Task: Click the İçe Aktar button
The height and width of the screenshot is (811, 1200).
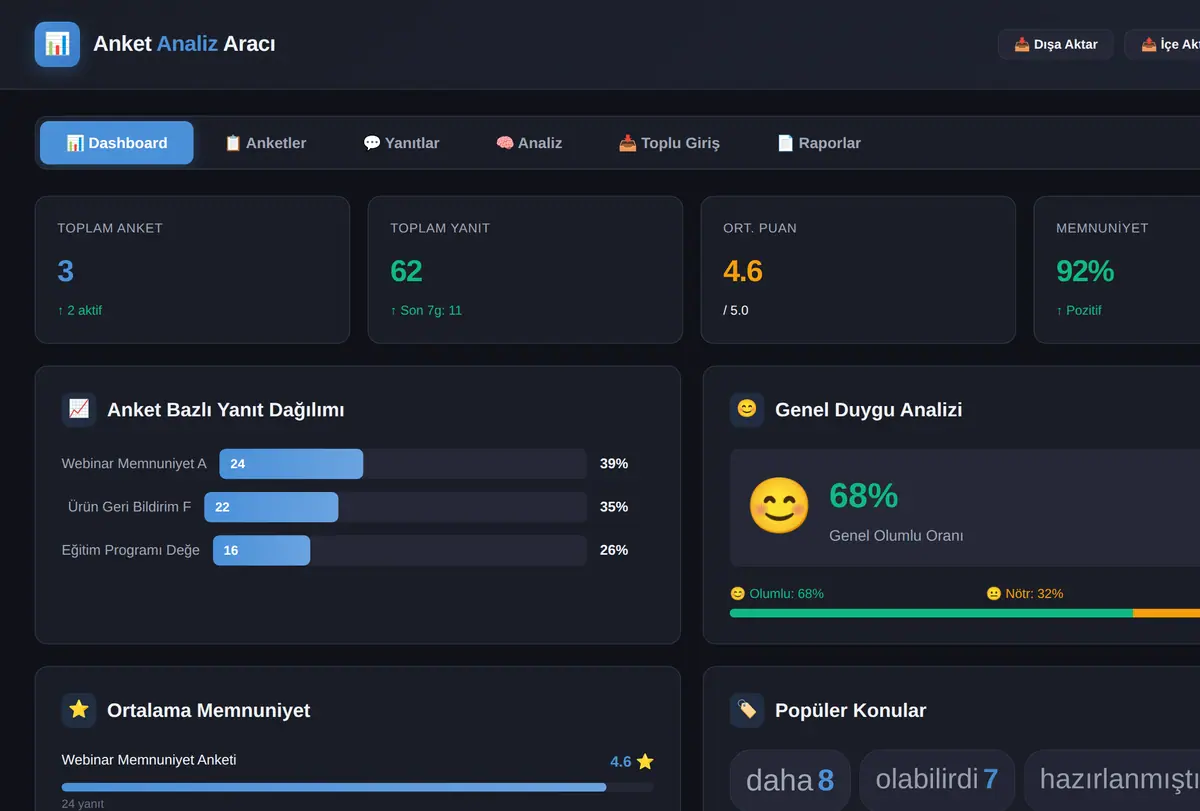Action: tap(1163, 44)
